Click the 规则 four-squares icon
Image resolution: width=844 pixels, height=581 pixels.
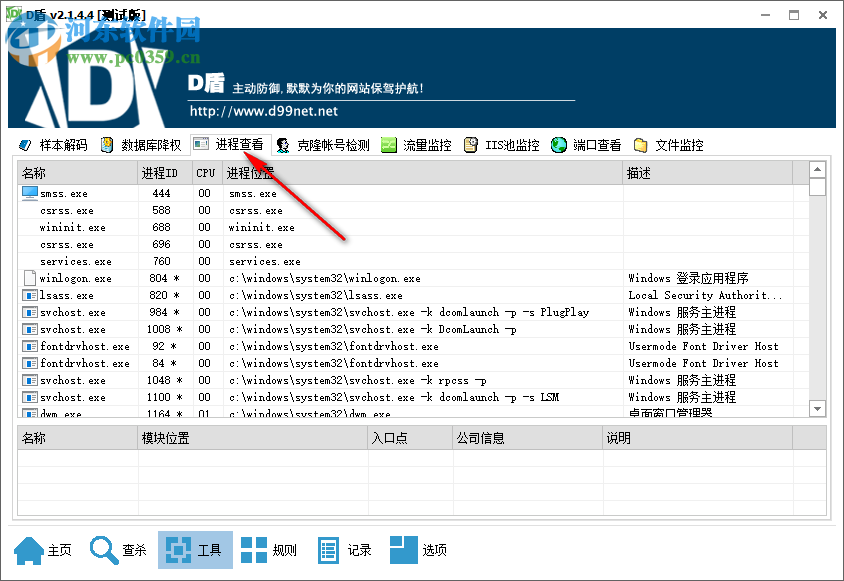tap(254, 550)
